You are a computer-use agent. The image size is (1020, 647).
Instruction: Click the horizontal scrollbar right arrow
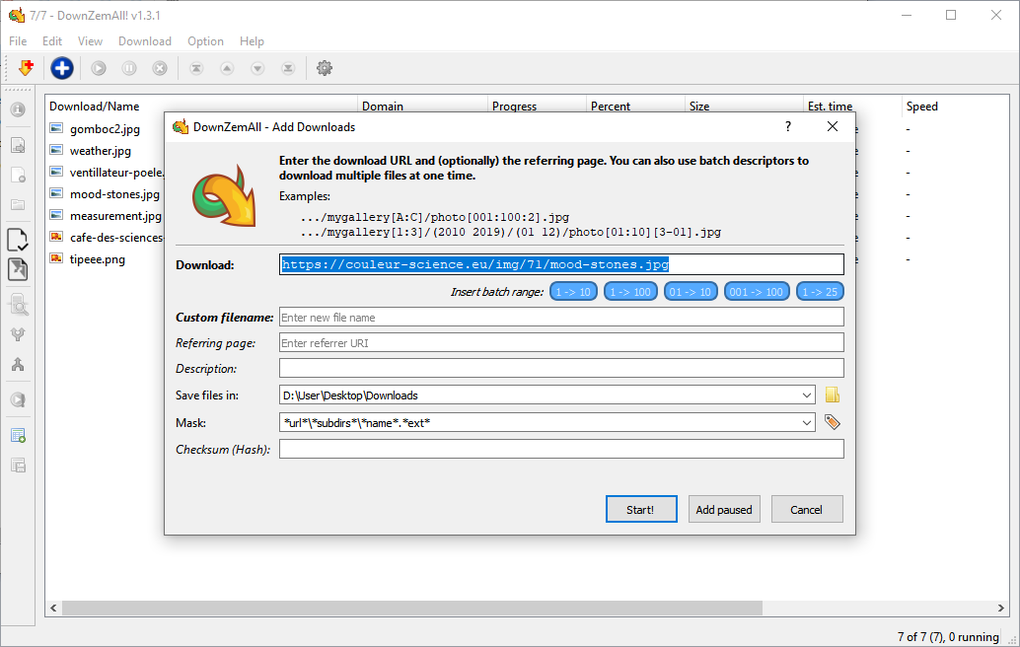click(1000, 608)
